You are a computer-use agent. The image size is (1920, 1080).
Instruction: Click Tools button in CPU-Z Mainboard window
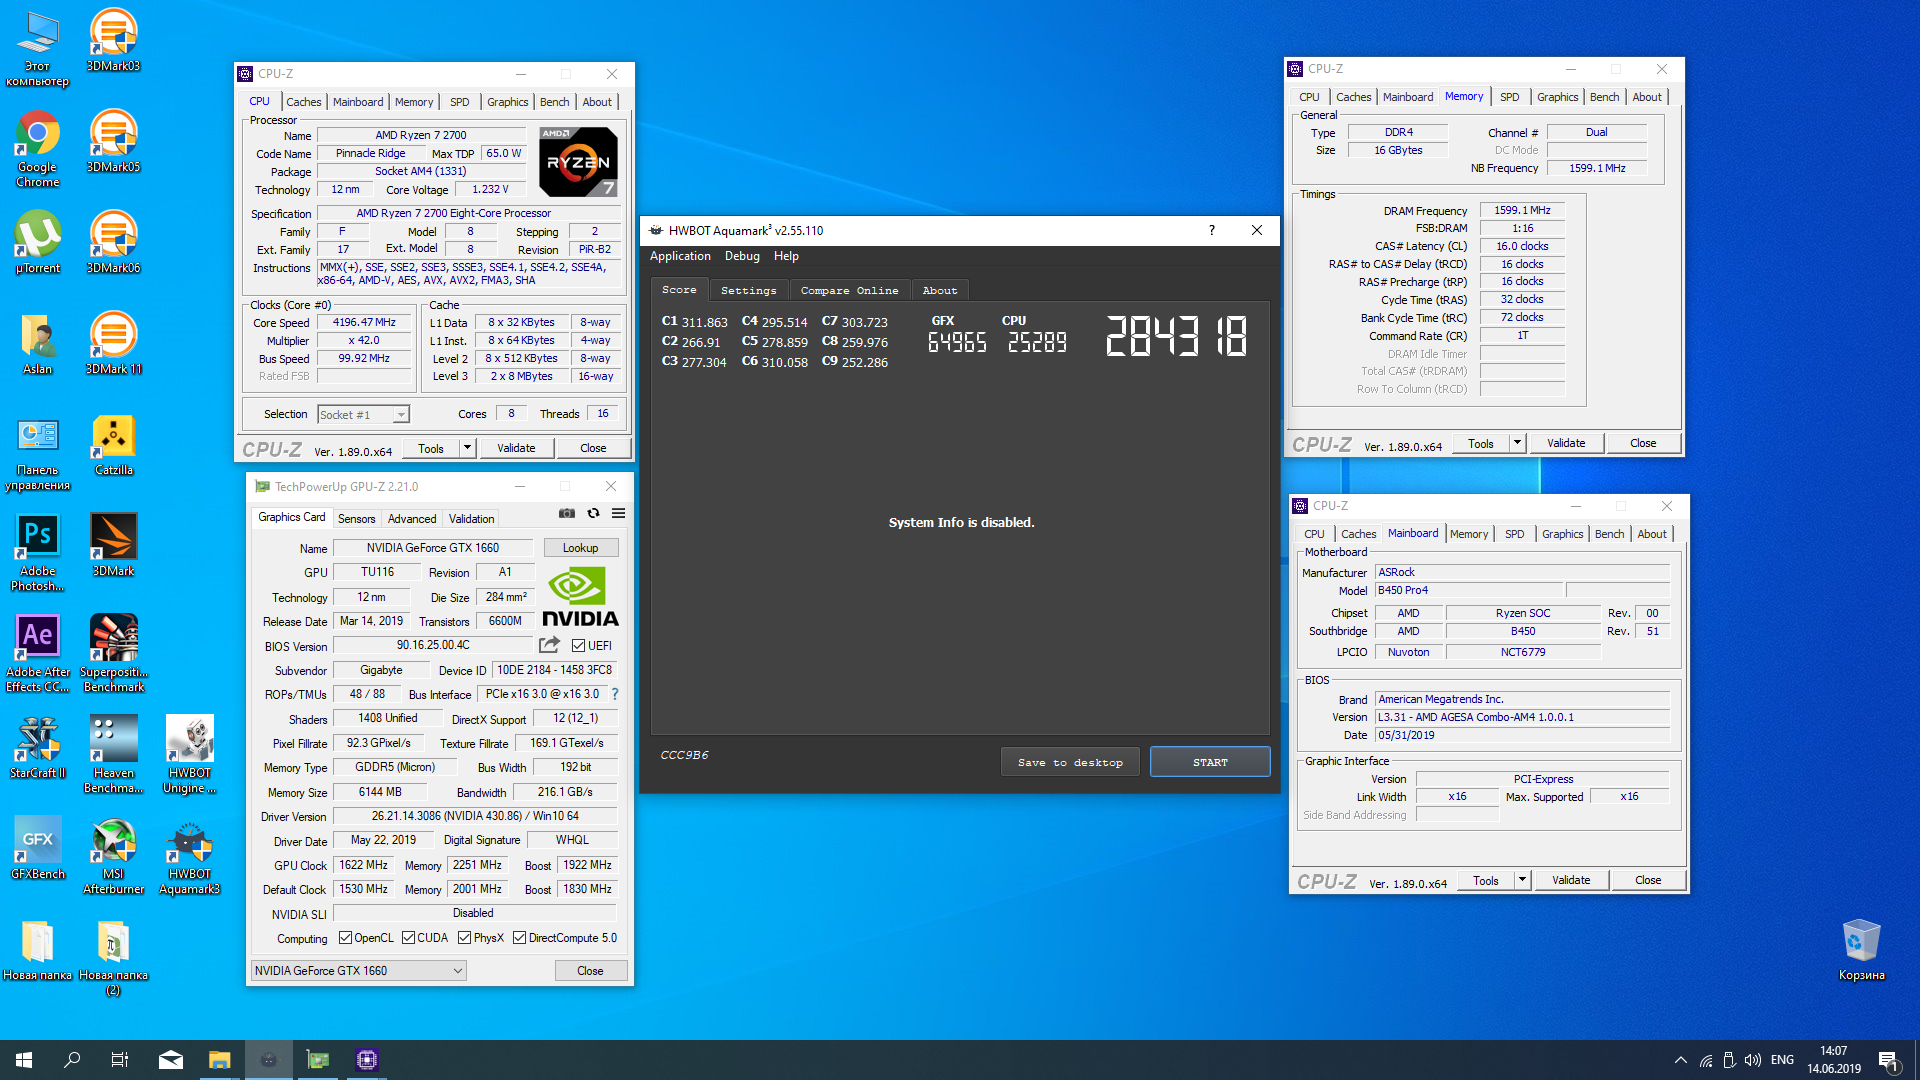1485,880
